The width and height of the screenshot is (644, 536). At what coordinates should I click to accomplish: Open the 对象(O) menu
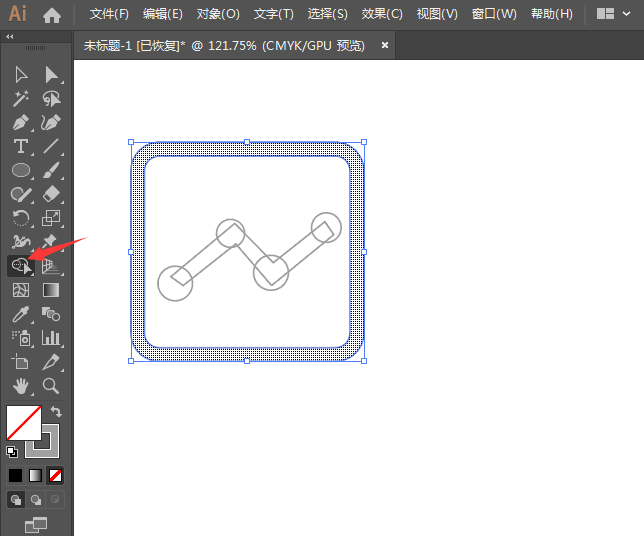tap(218, 14)
